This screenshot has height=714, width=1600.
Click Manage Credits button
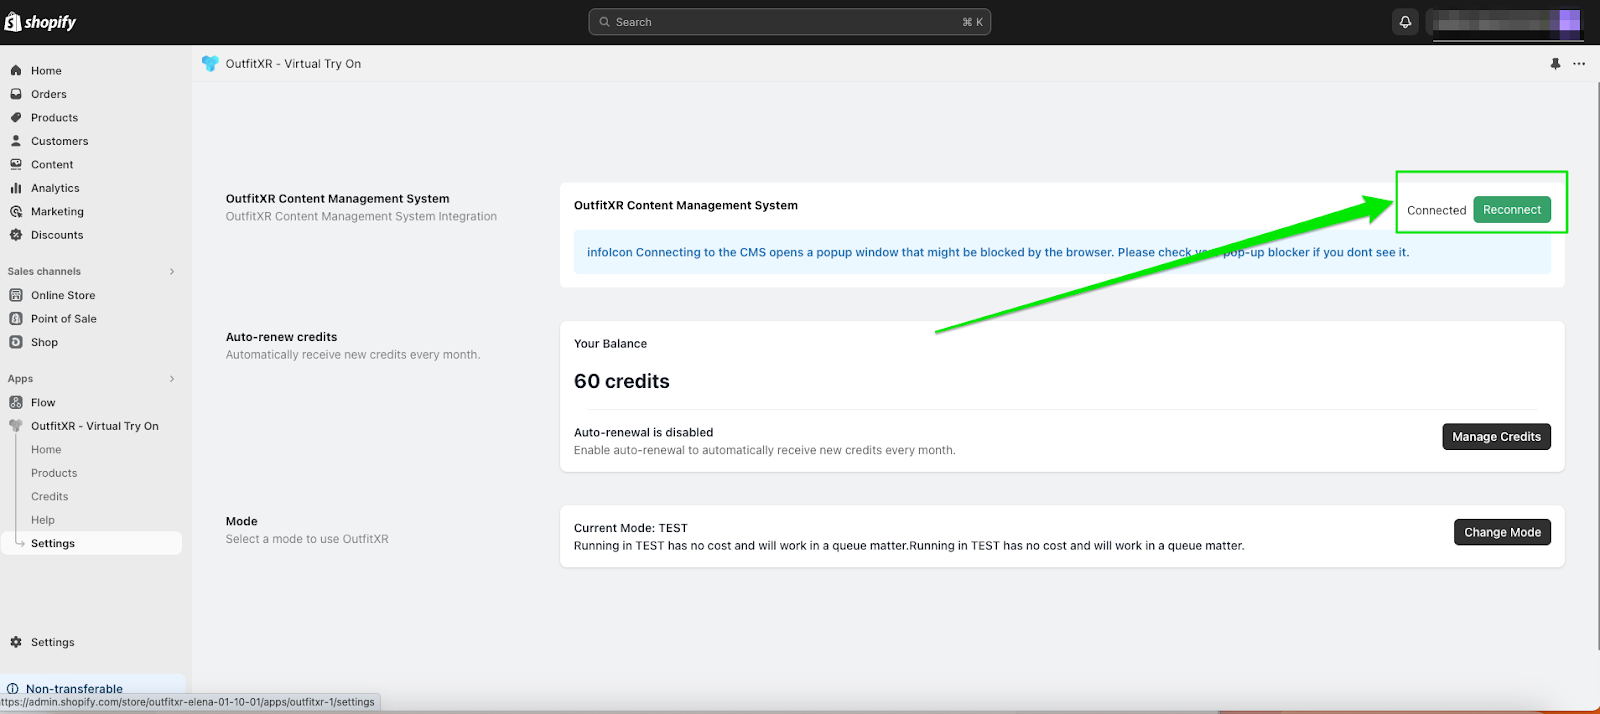(x=1496, y=437)
